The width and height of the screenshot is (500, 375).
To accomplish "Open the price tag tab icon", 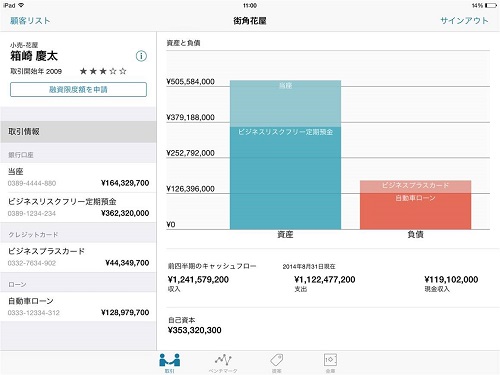I will coord(276,363).
